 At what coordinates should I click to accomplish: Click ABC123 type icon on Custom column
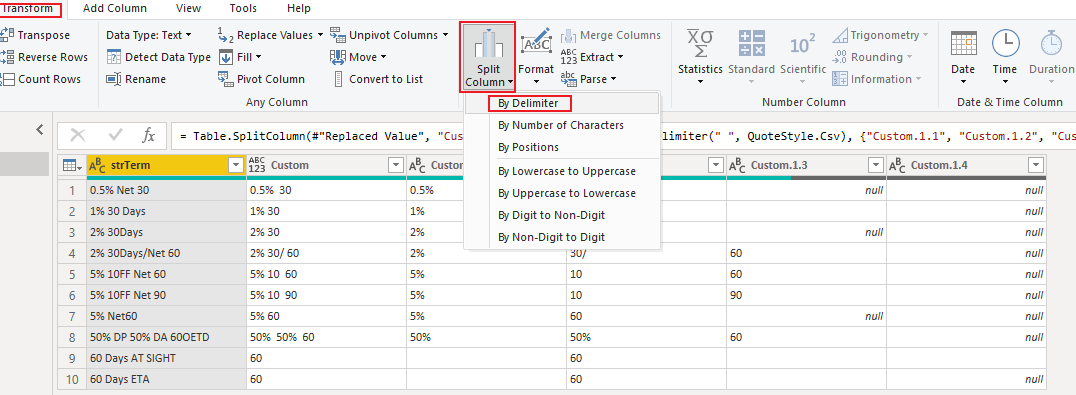point(257,165)
